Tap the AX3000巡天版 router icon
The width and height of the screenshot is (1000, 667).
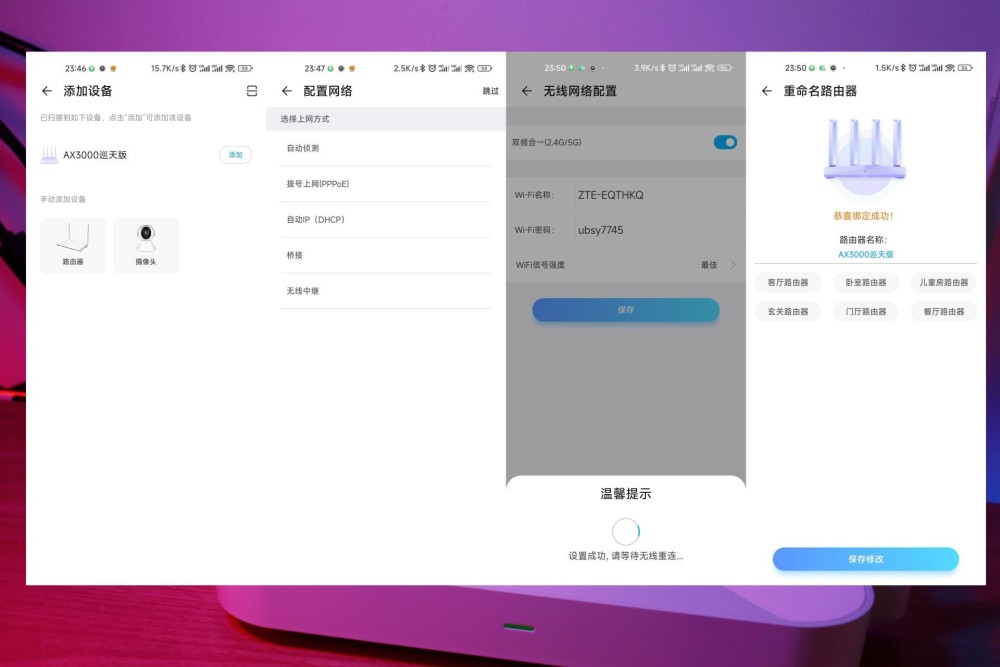[x=49, y=155]
